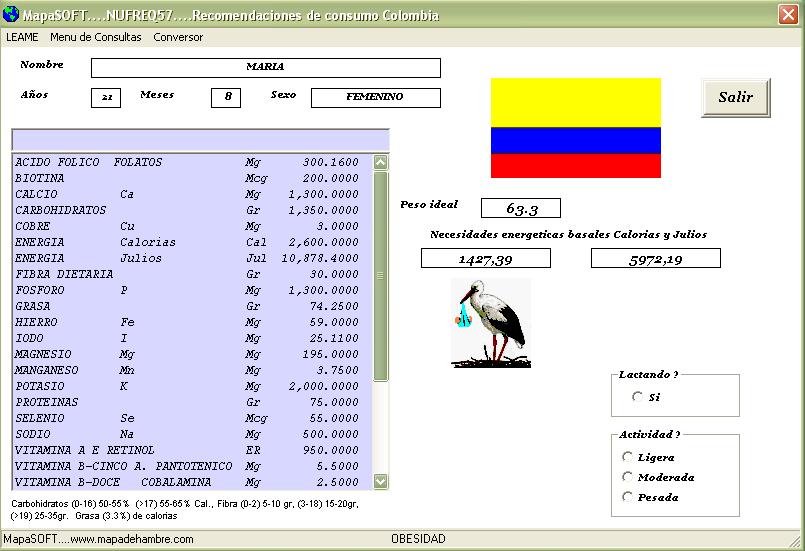Click the Sexo field showing FEMENINO
Viewport: 805px width, 551px height.
(375, 97)
